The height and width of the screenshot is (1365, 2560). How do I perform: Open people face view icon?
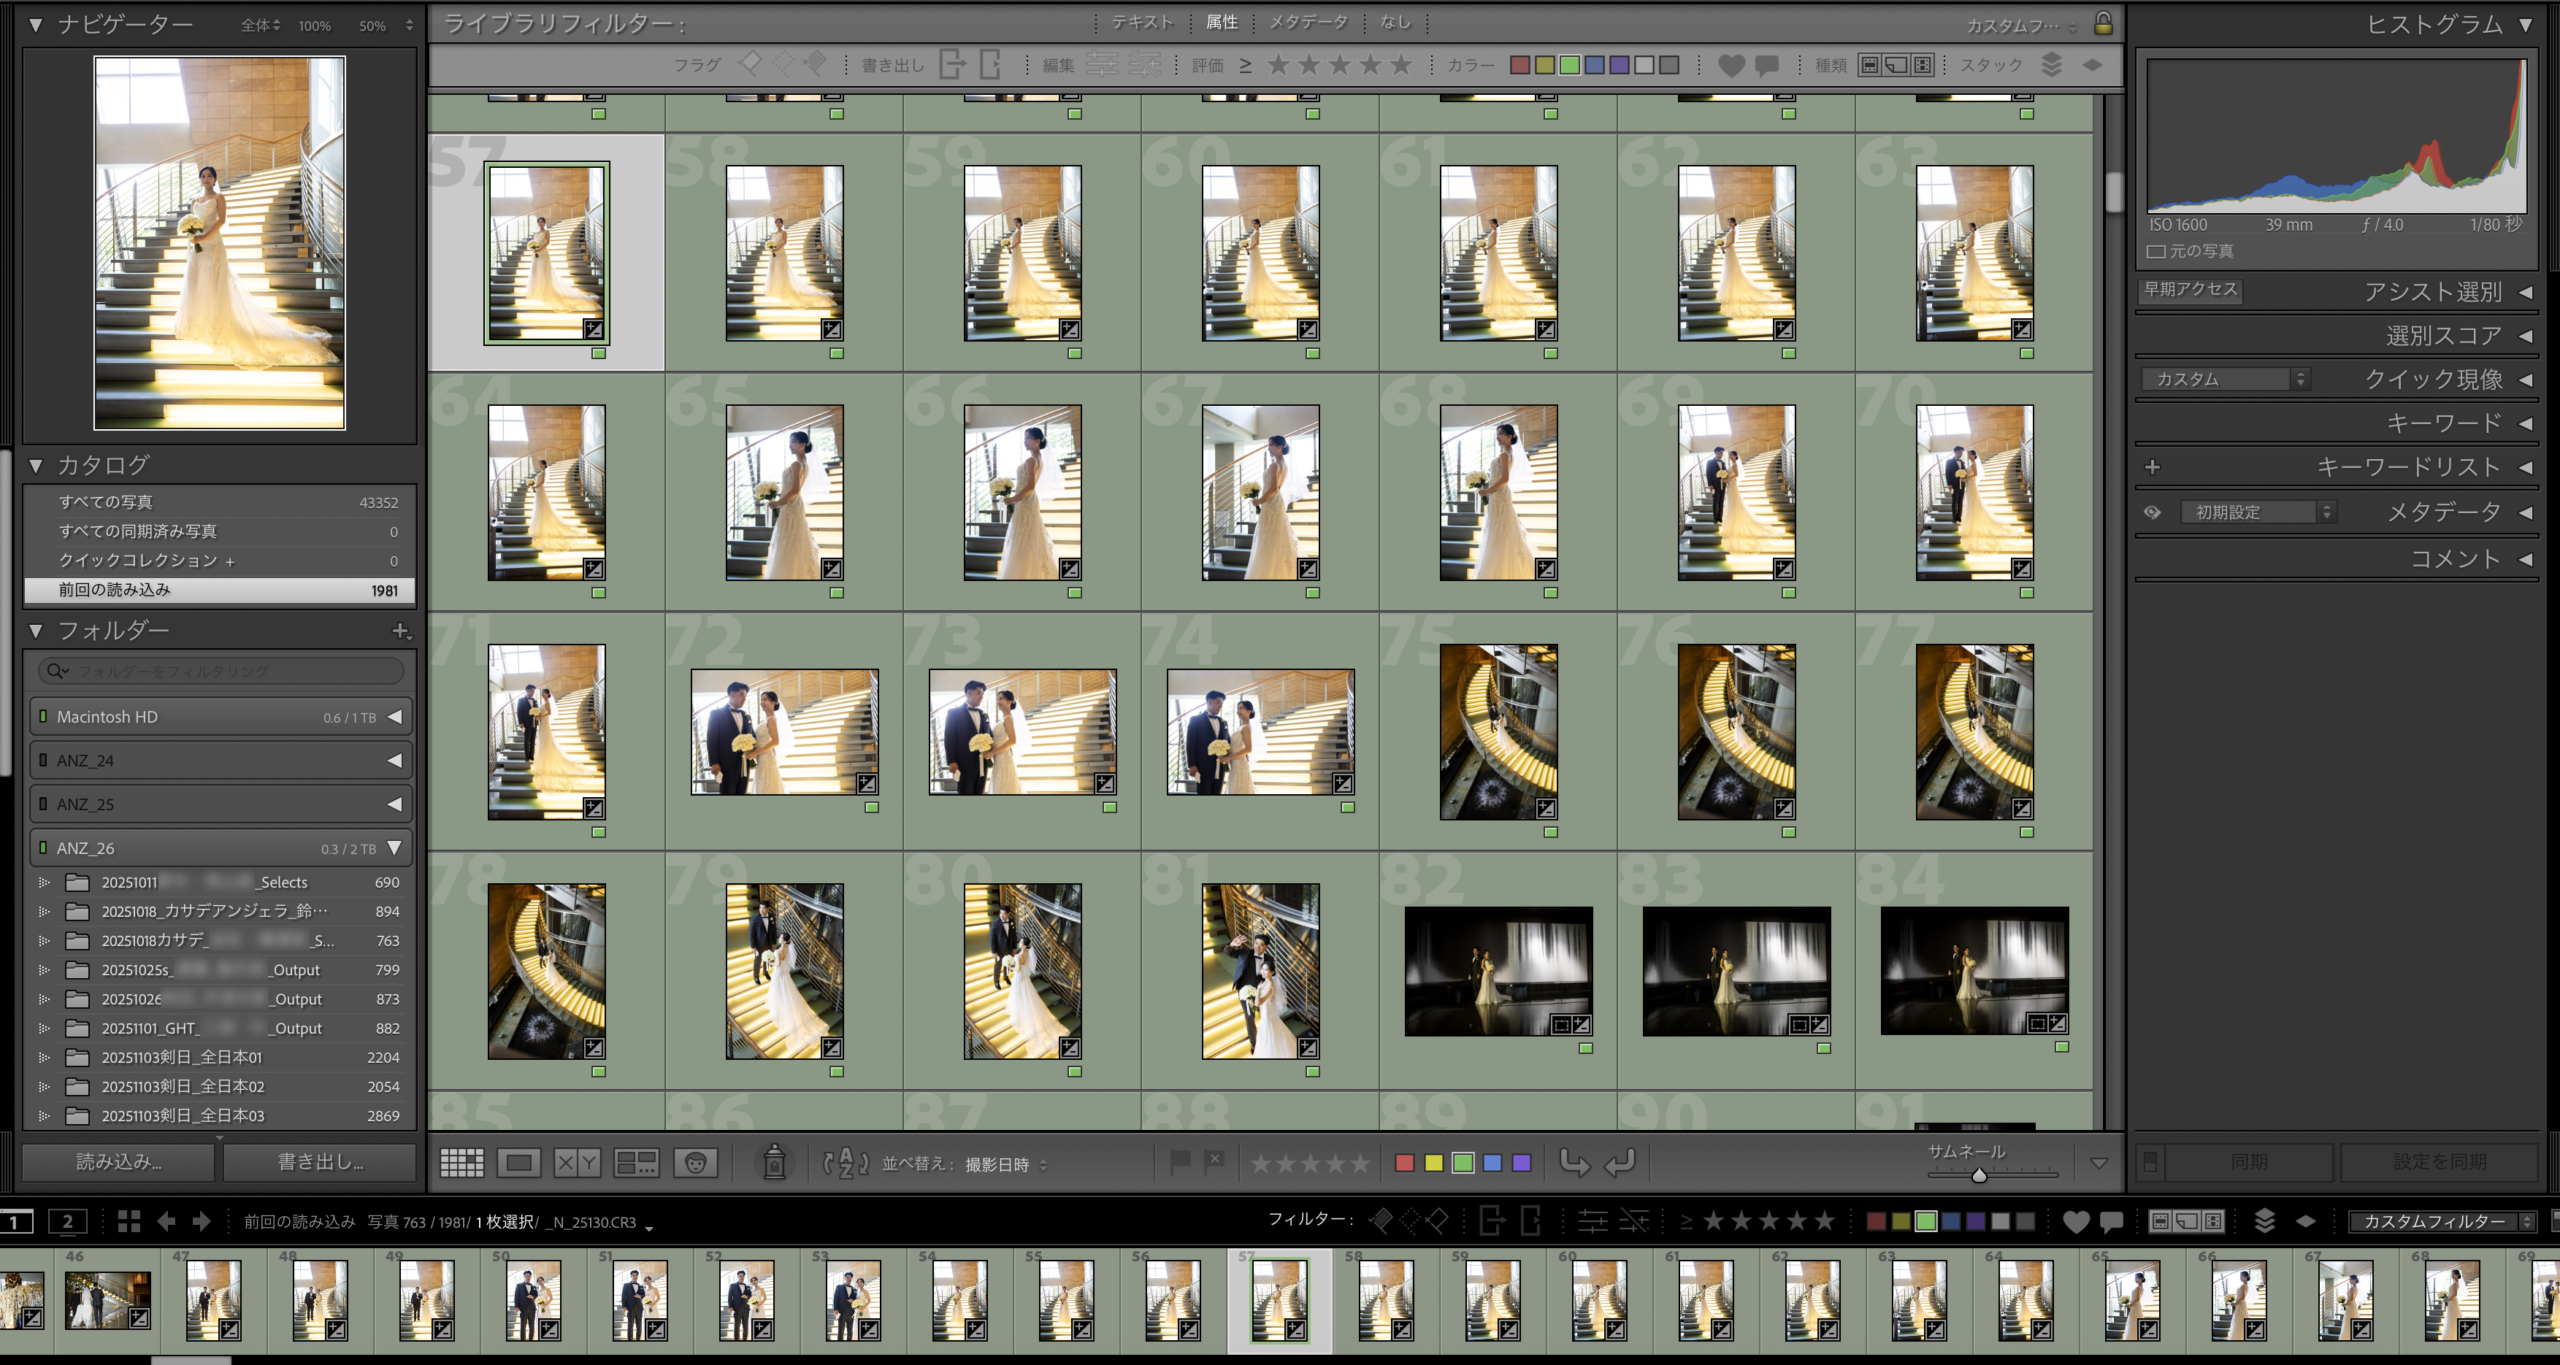696,1162
